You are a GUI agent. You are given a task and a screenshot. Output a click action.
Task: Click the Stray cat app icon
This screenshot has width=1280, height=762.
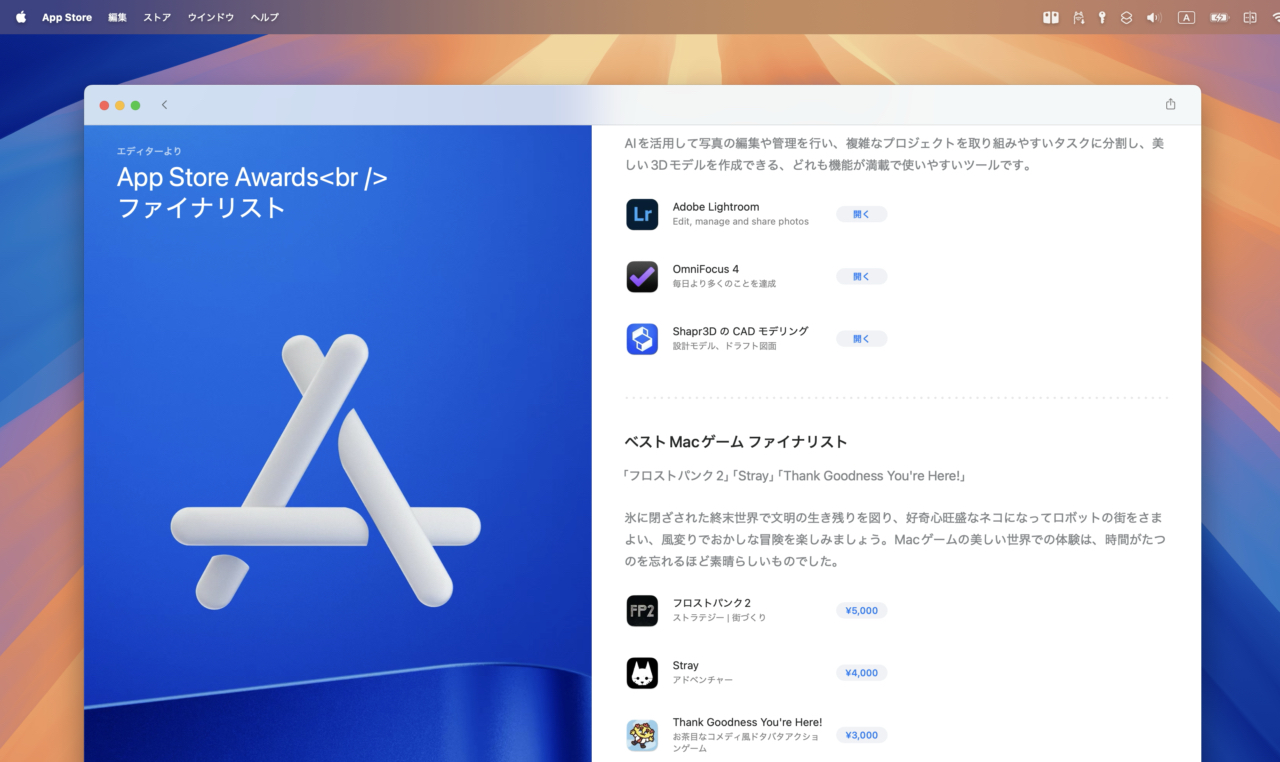pos(642,673)
